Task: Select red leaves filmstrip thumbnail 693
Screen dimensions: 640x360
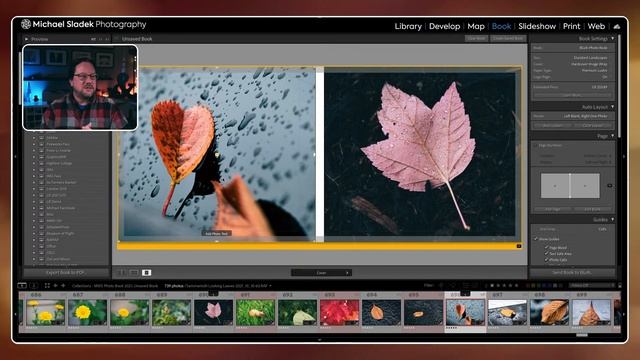Action: (340, 312)
